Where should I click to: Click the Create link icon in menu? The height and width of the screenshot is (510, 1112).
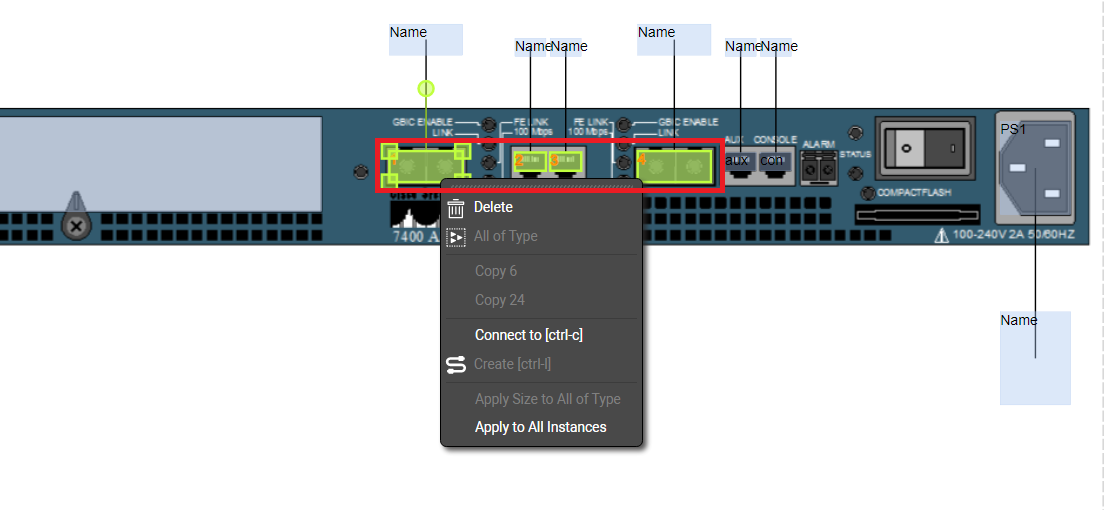[x=456, y=365]
